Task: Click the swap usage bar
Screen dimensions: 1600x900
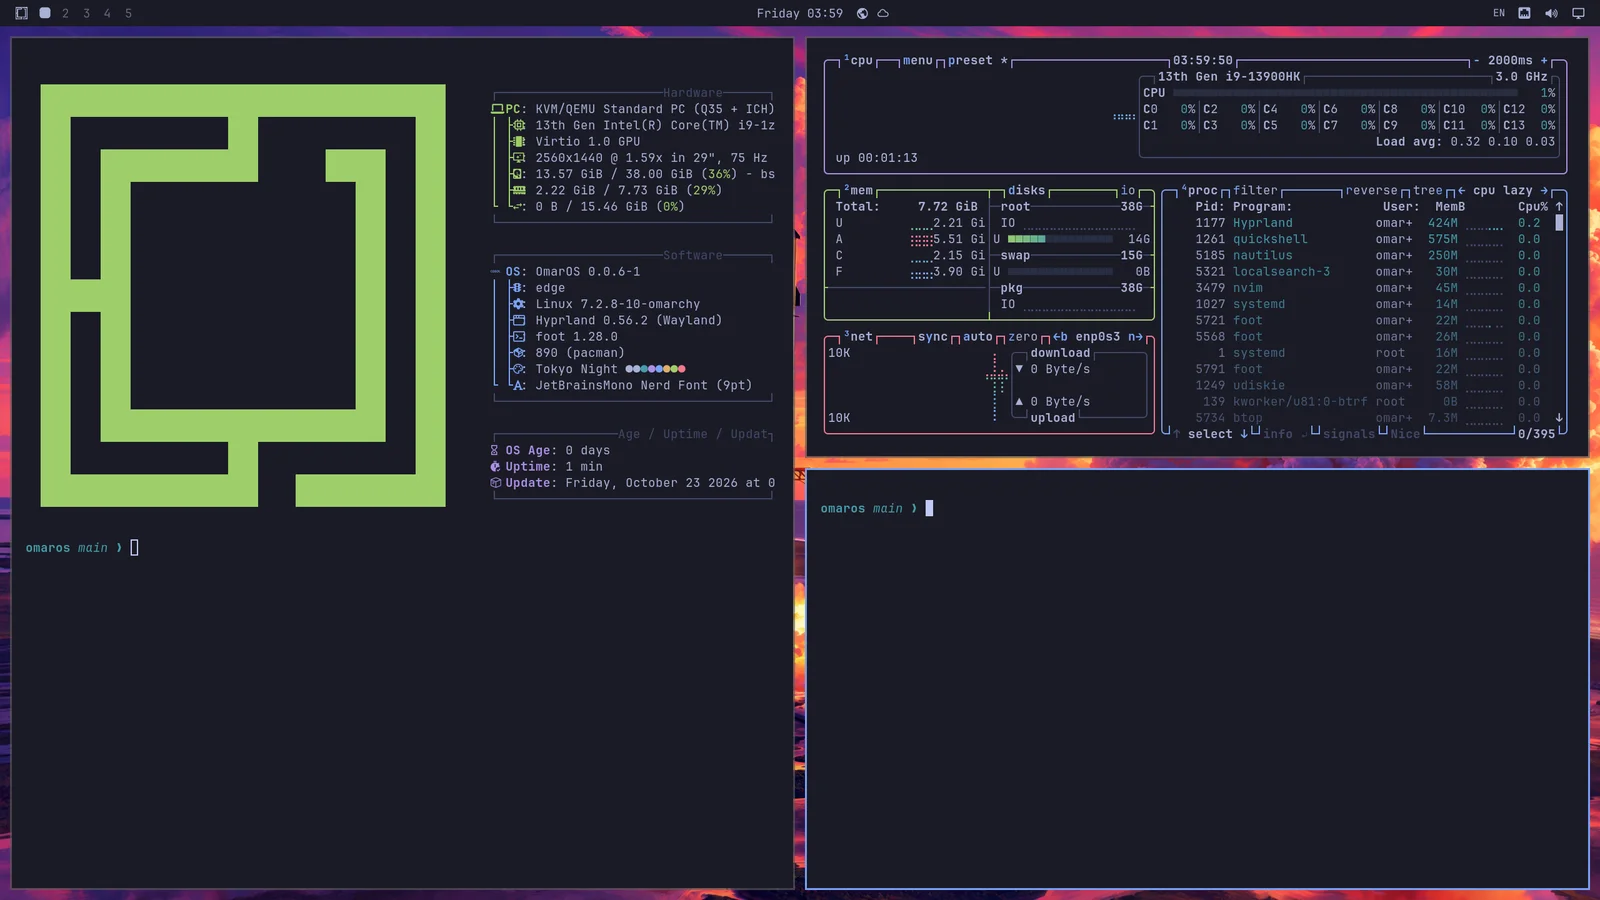Action: point(1060,271)
